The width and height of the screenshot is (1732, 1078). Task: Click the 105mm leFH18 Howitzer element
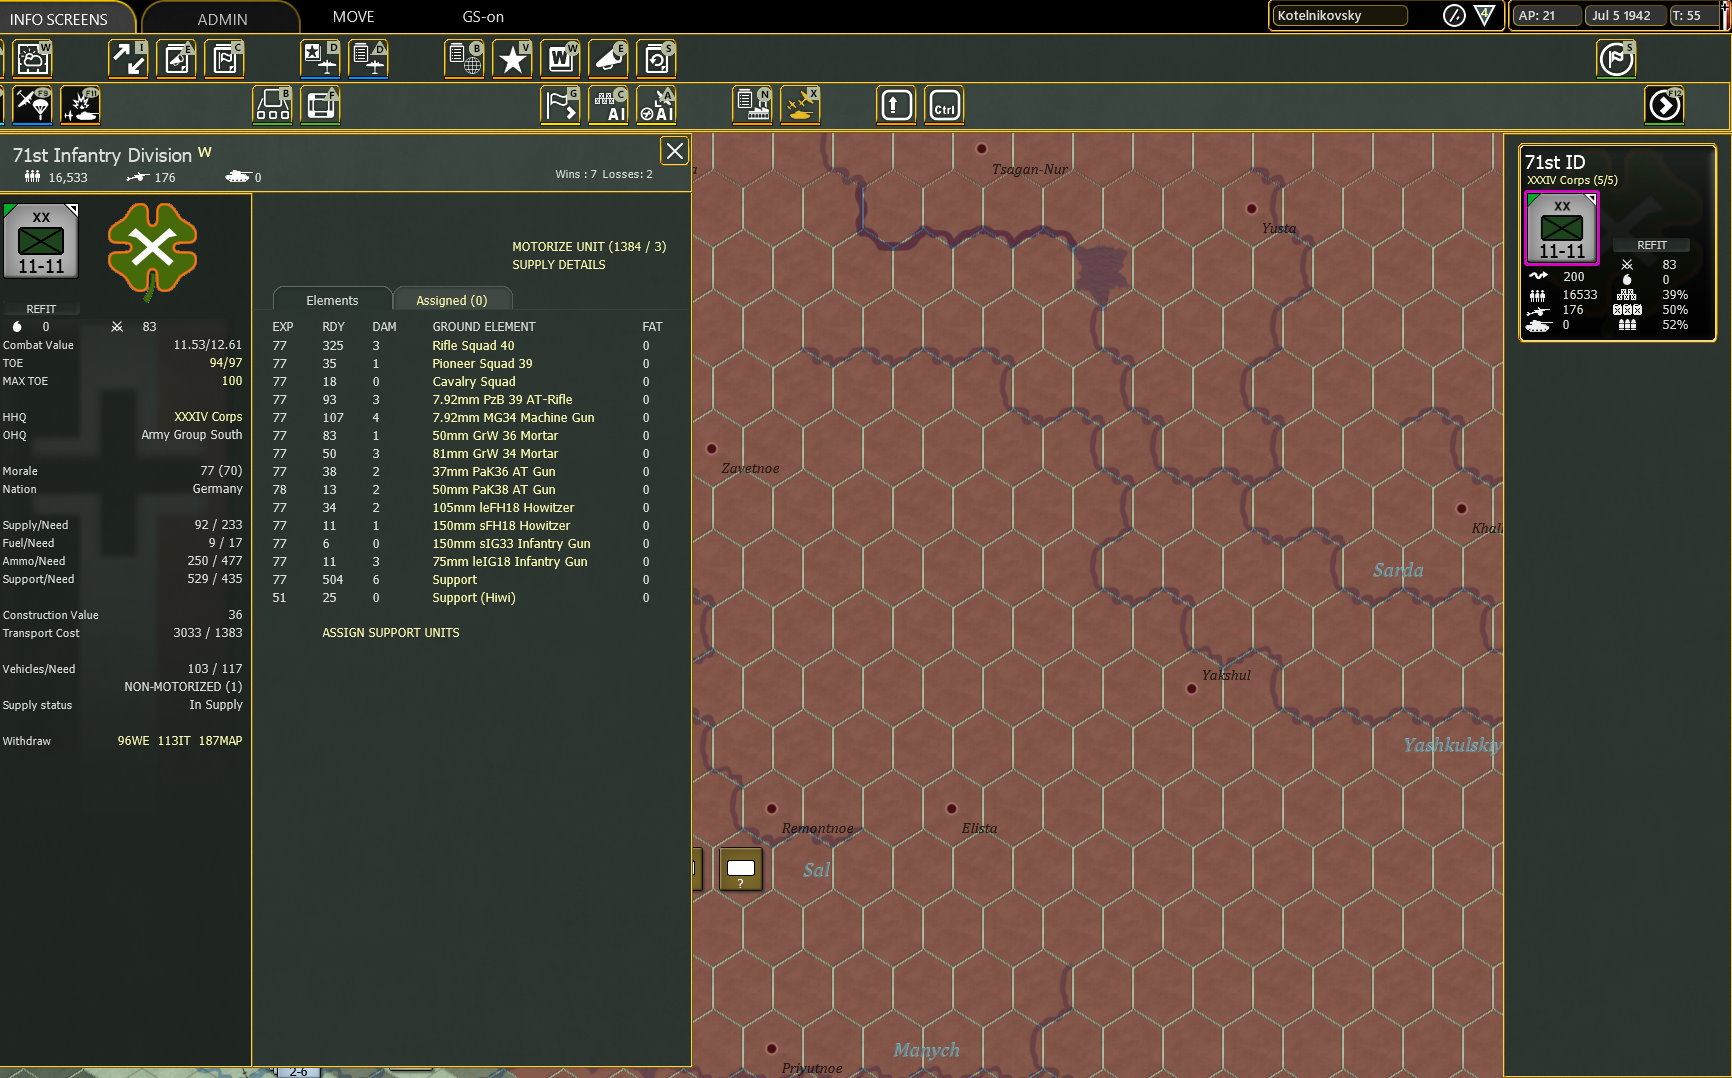click(503, 508)
